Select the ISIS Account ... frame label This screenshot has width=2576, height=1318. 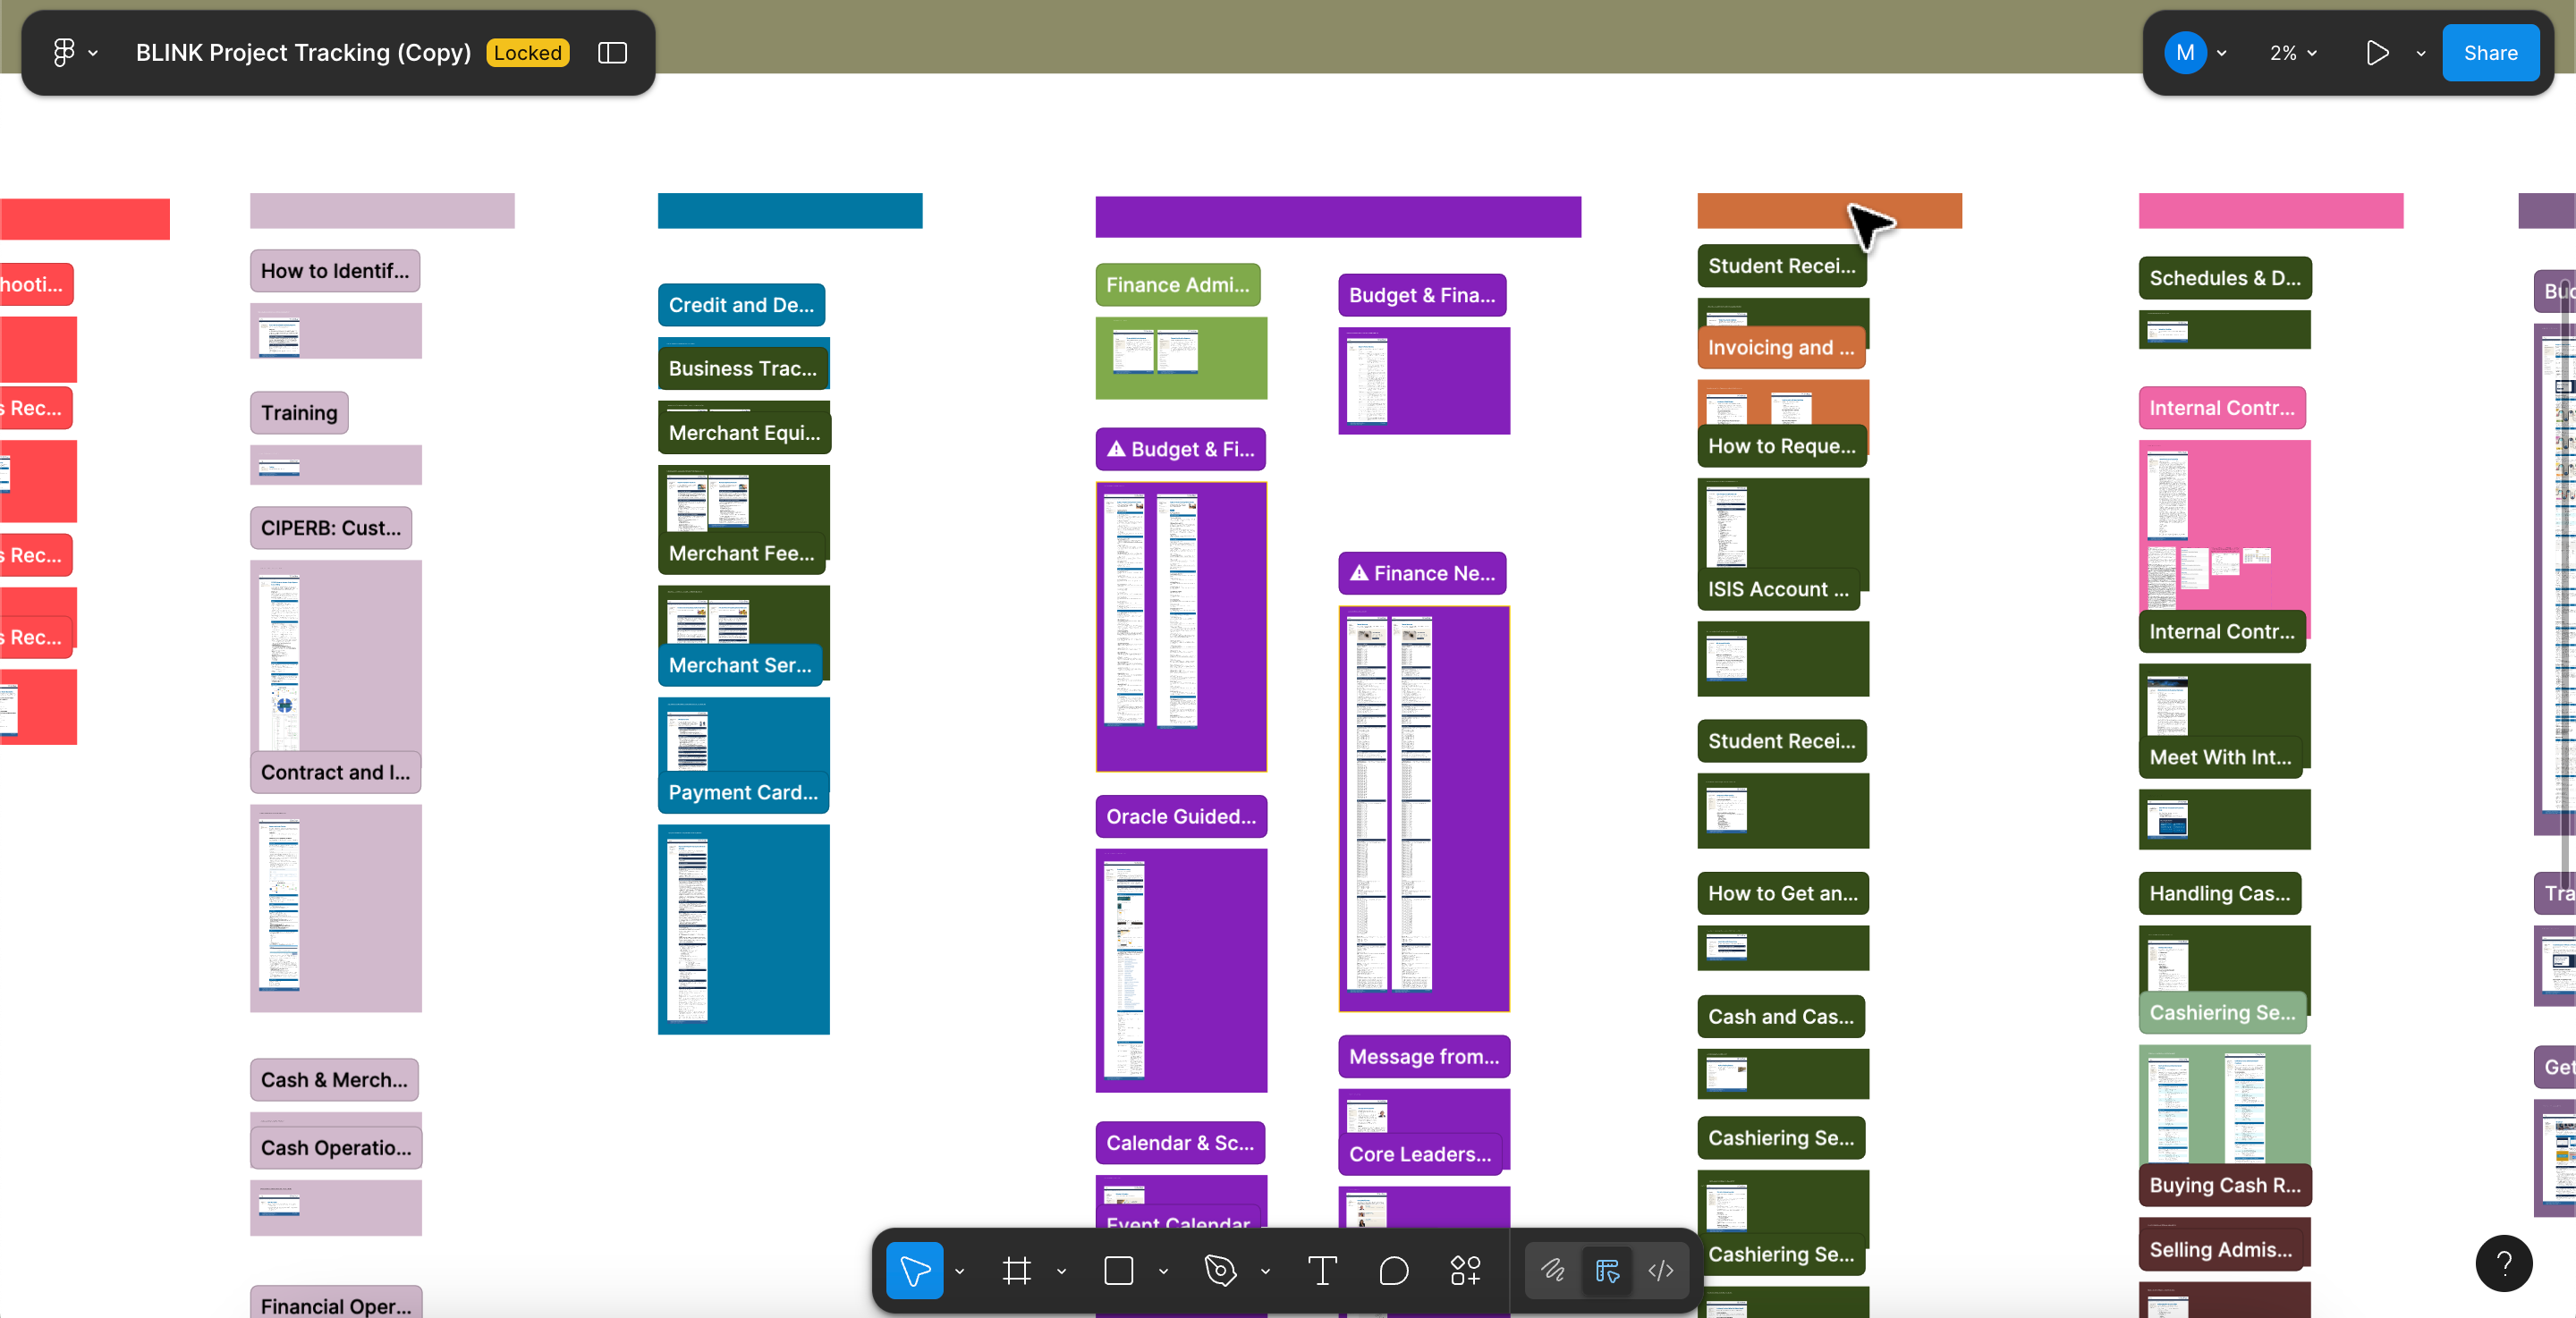point(1779,588)
